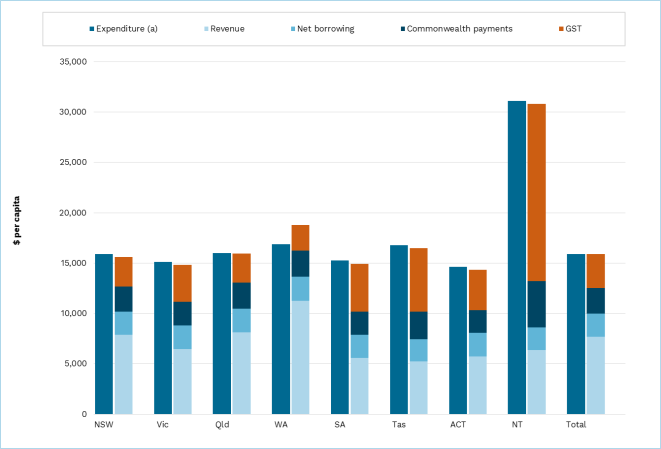Click the 5,000 y-axis label
661x449 pixels.
[x=76, y=363]
